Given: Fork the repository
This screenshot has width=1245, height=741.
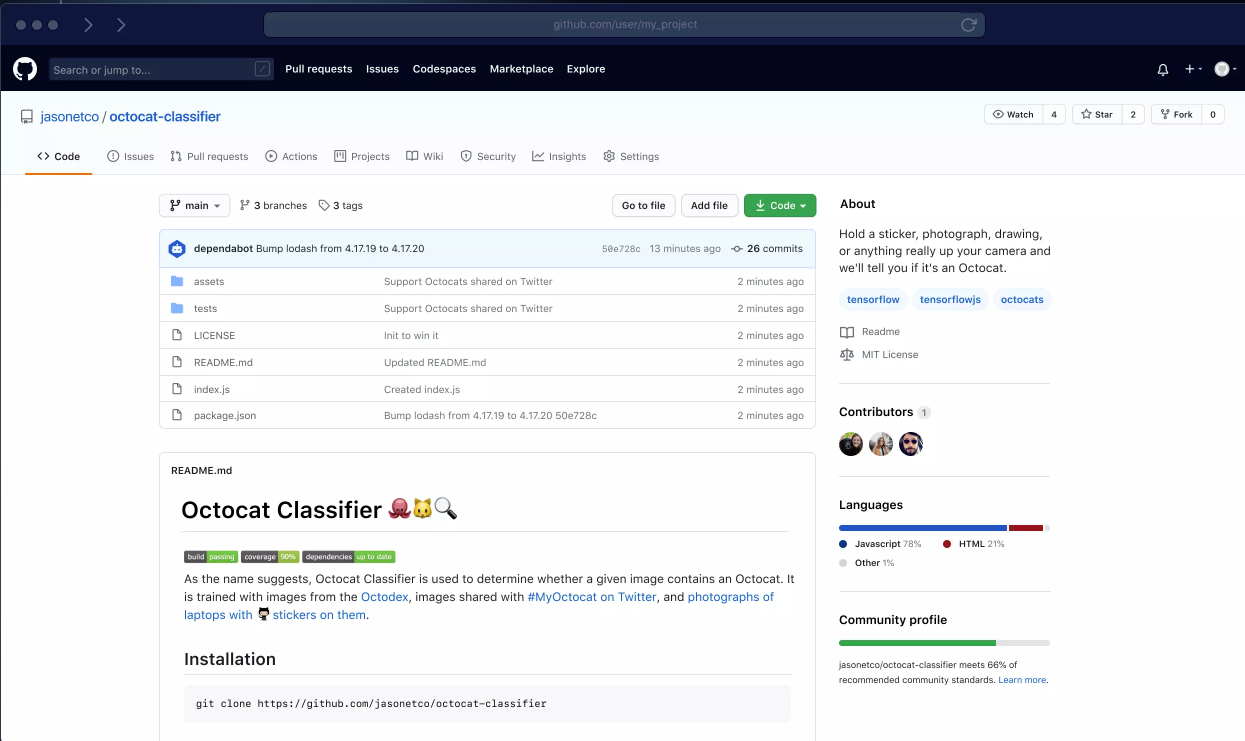Looking at the screenshot, I should click(x=1175, y=115).
